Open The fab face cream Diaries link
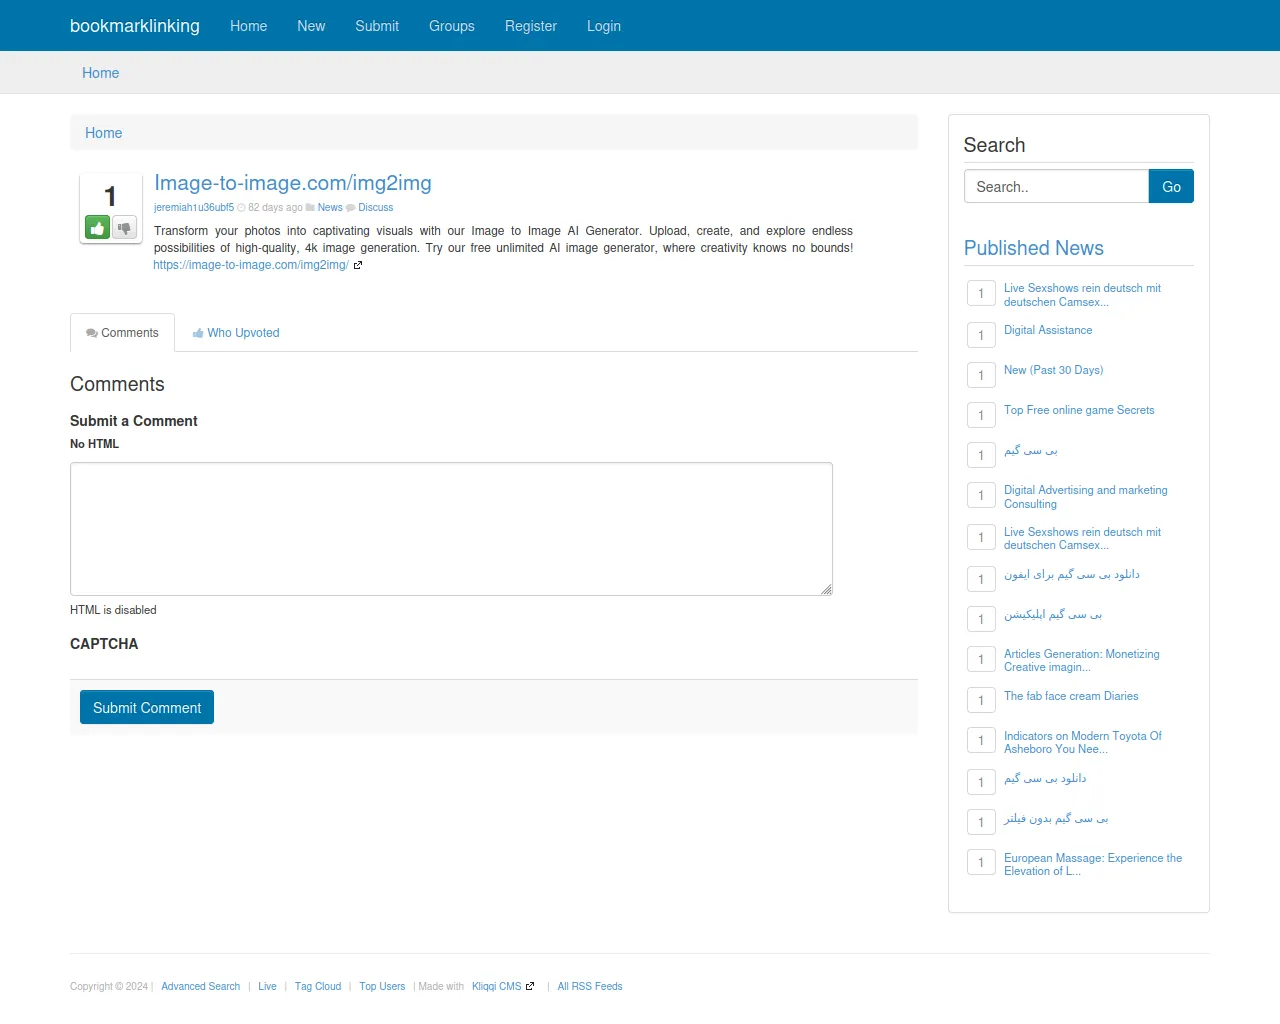Screen dimensions: 1280x1024 [x=1071, y=696]
